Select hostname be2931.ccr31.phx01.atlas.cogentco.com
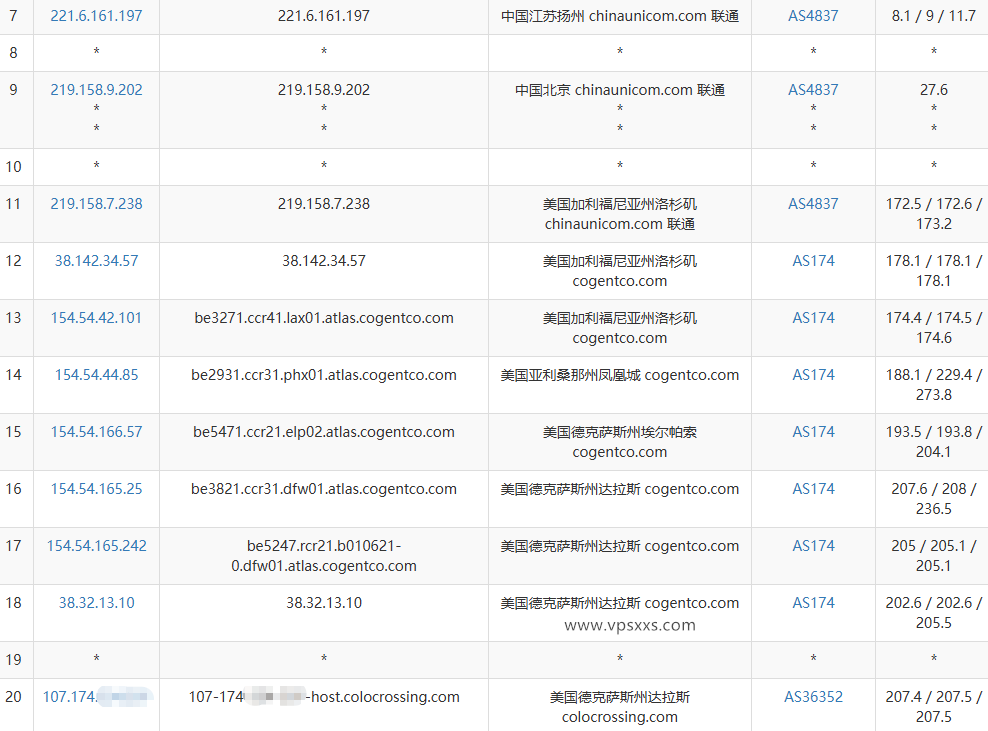 324,375
